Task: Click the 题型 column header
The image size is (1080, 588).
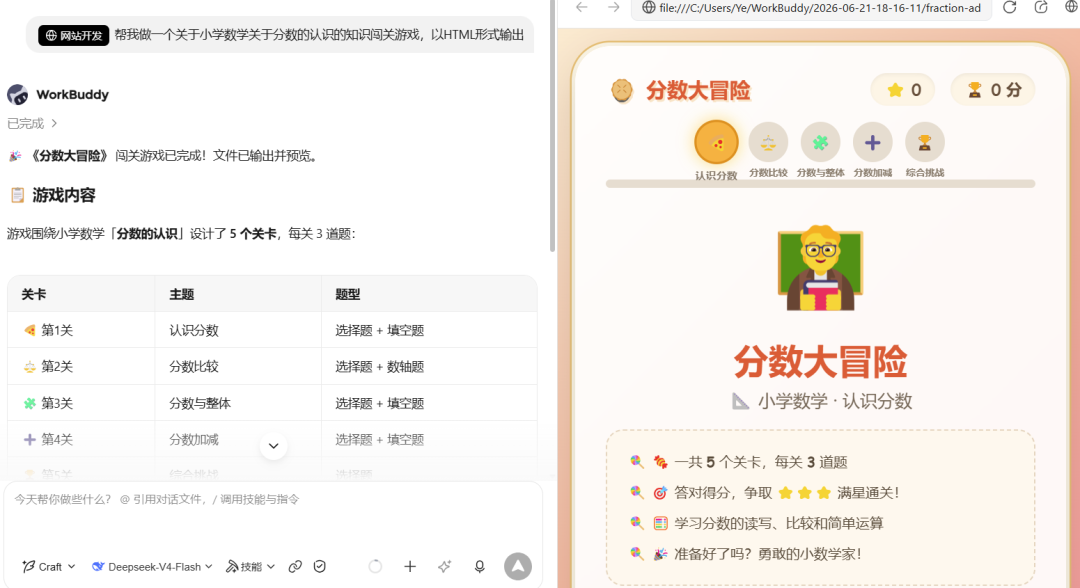Action: (429, 294)
